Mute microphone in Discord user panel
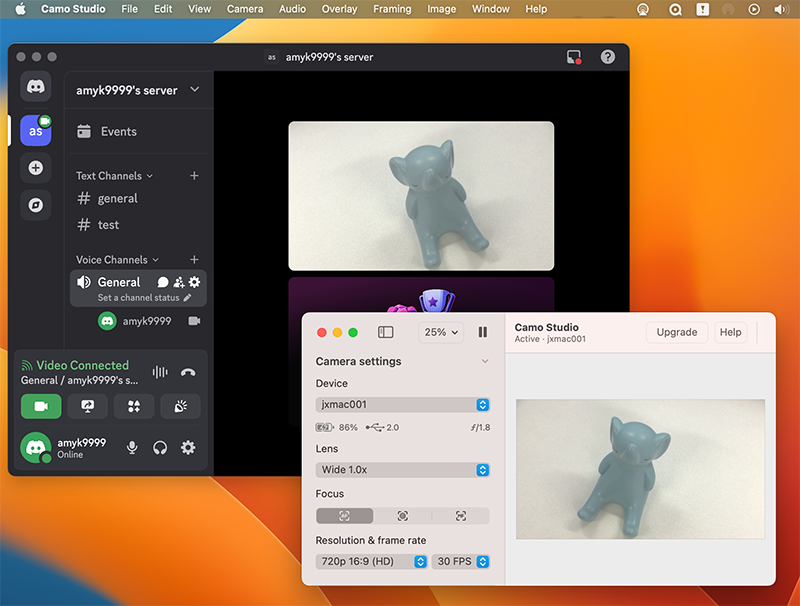The width and height of the screenshot is (800, 606). point(132,448)
